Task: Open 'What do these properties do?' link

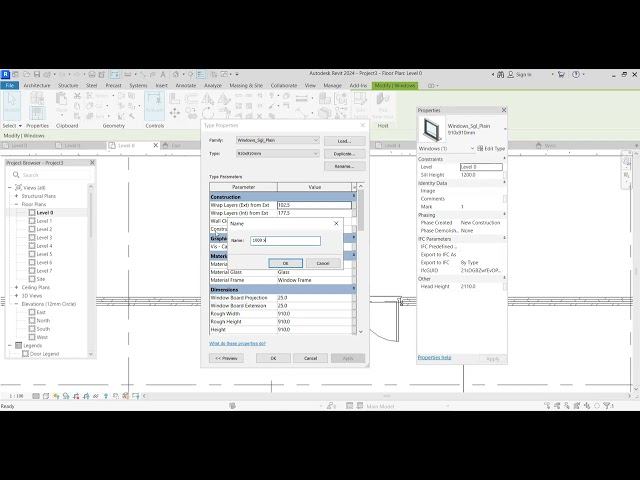Action: pos(237,344)
